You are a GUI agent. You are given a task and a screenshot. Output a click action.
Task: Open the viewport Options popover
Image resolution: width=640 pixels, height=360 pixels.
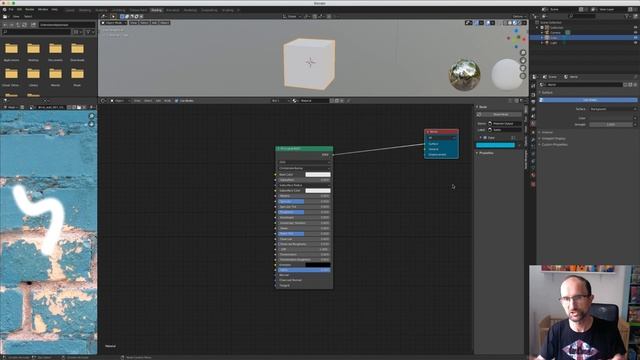tap(519, 16)
